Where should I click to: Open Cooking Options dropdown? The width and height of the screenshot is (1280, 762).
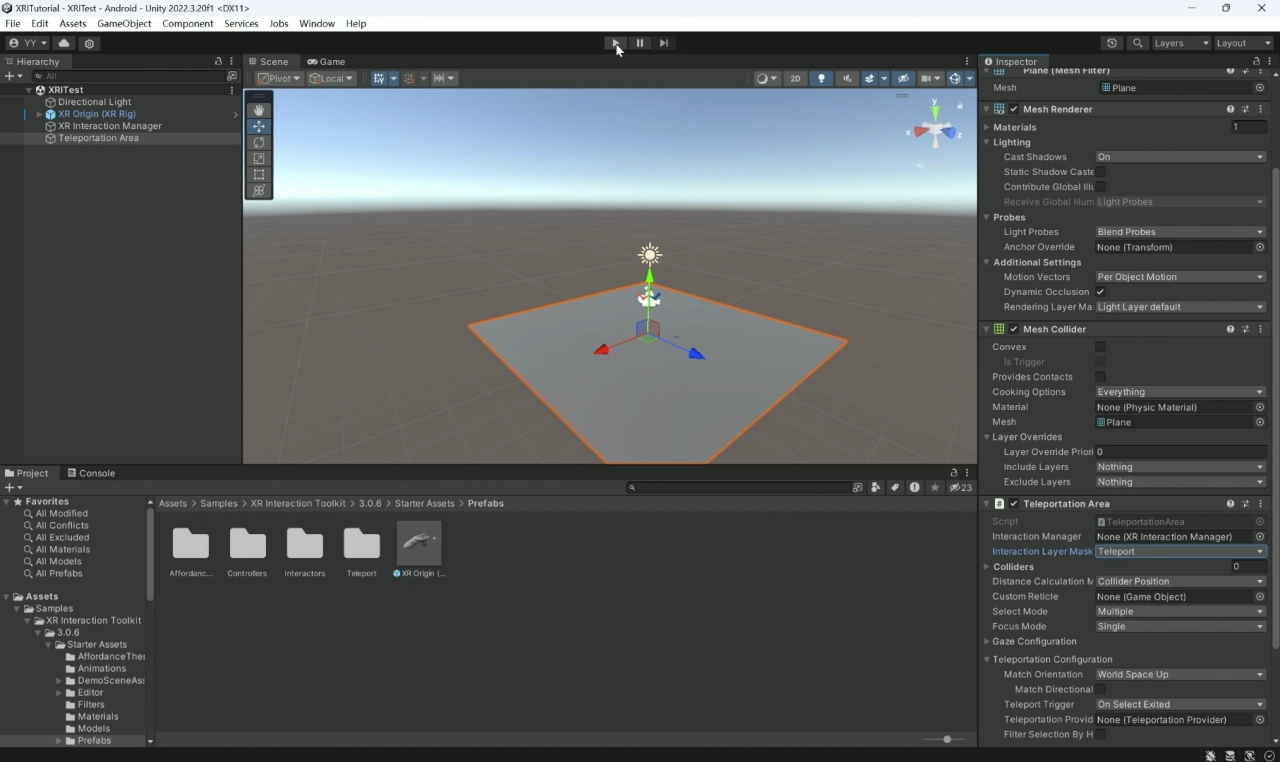pos(1180,392)
